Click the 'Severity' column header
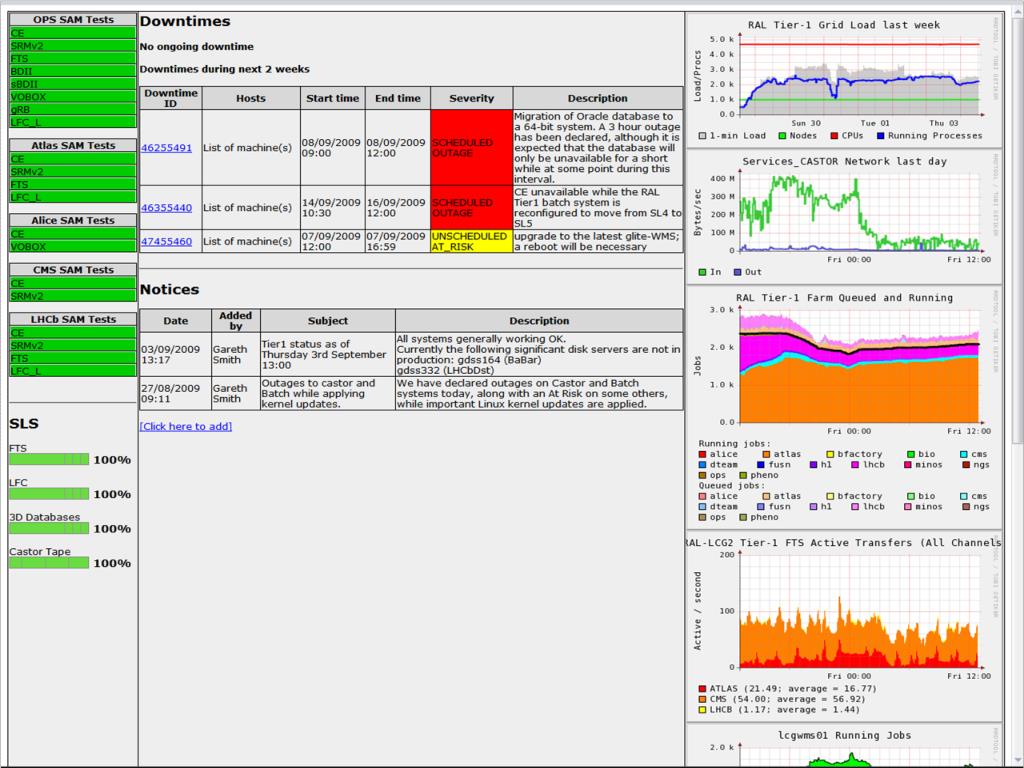1024x768 pixels. coord(472,98)
